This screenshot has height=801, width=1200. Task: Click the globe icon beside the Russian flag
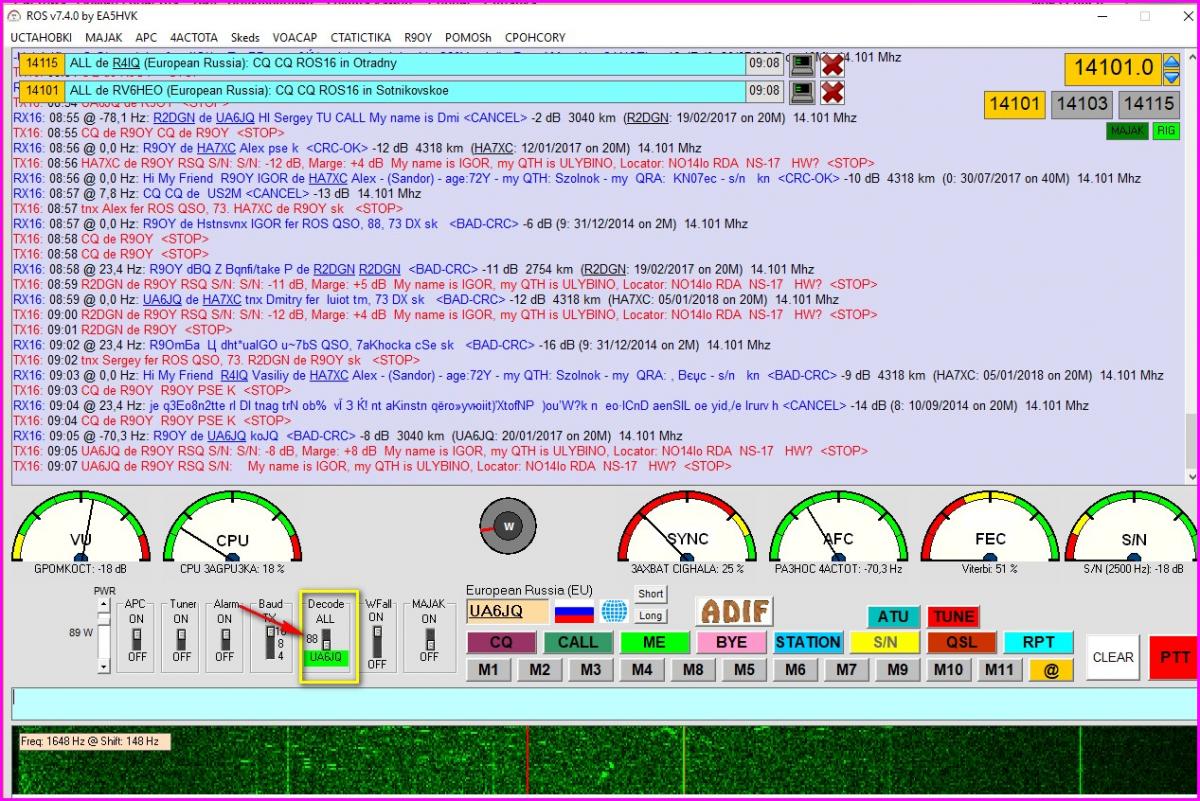pyautogui.click(x=614, y=612)
